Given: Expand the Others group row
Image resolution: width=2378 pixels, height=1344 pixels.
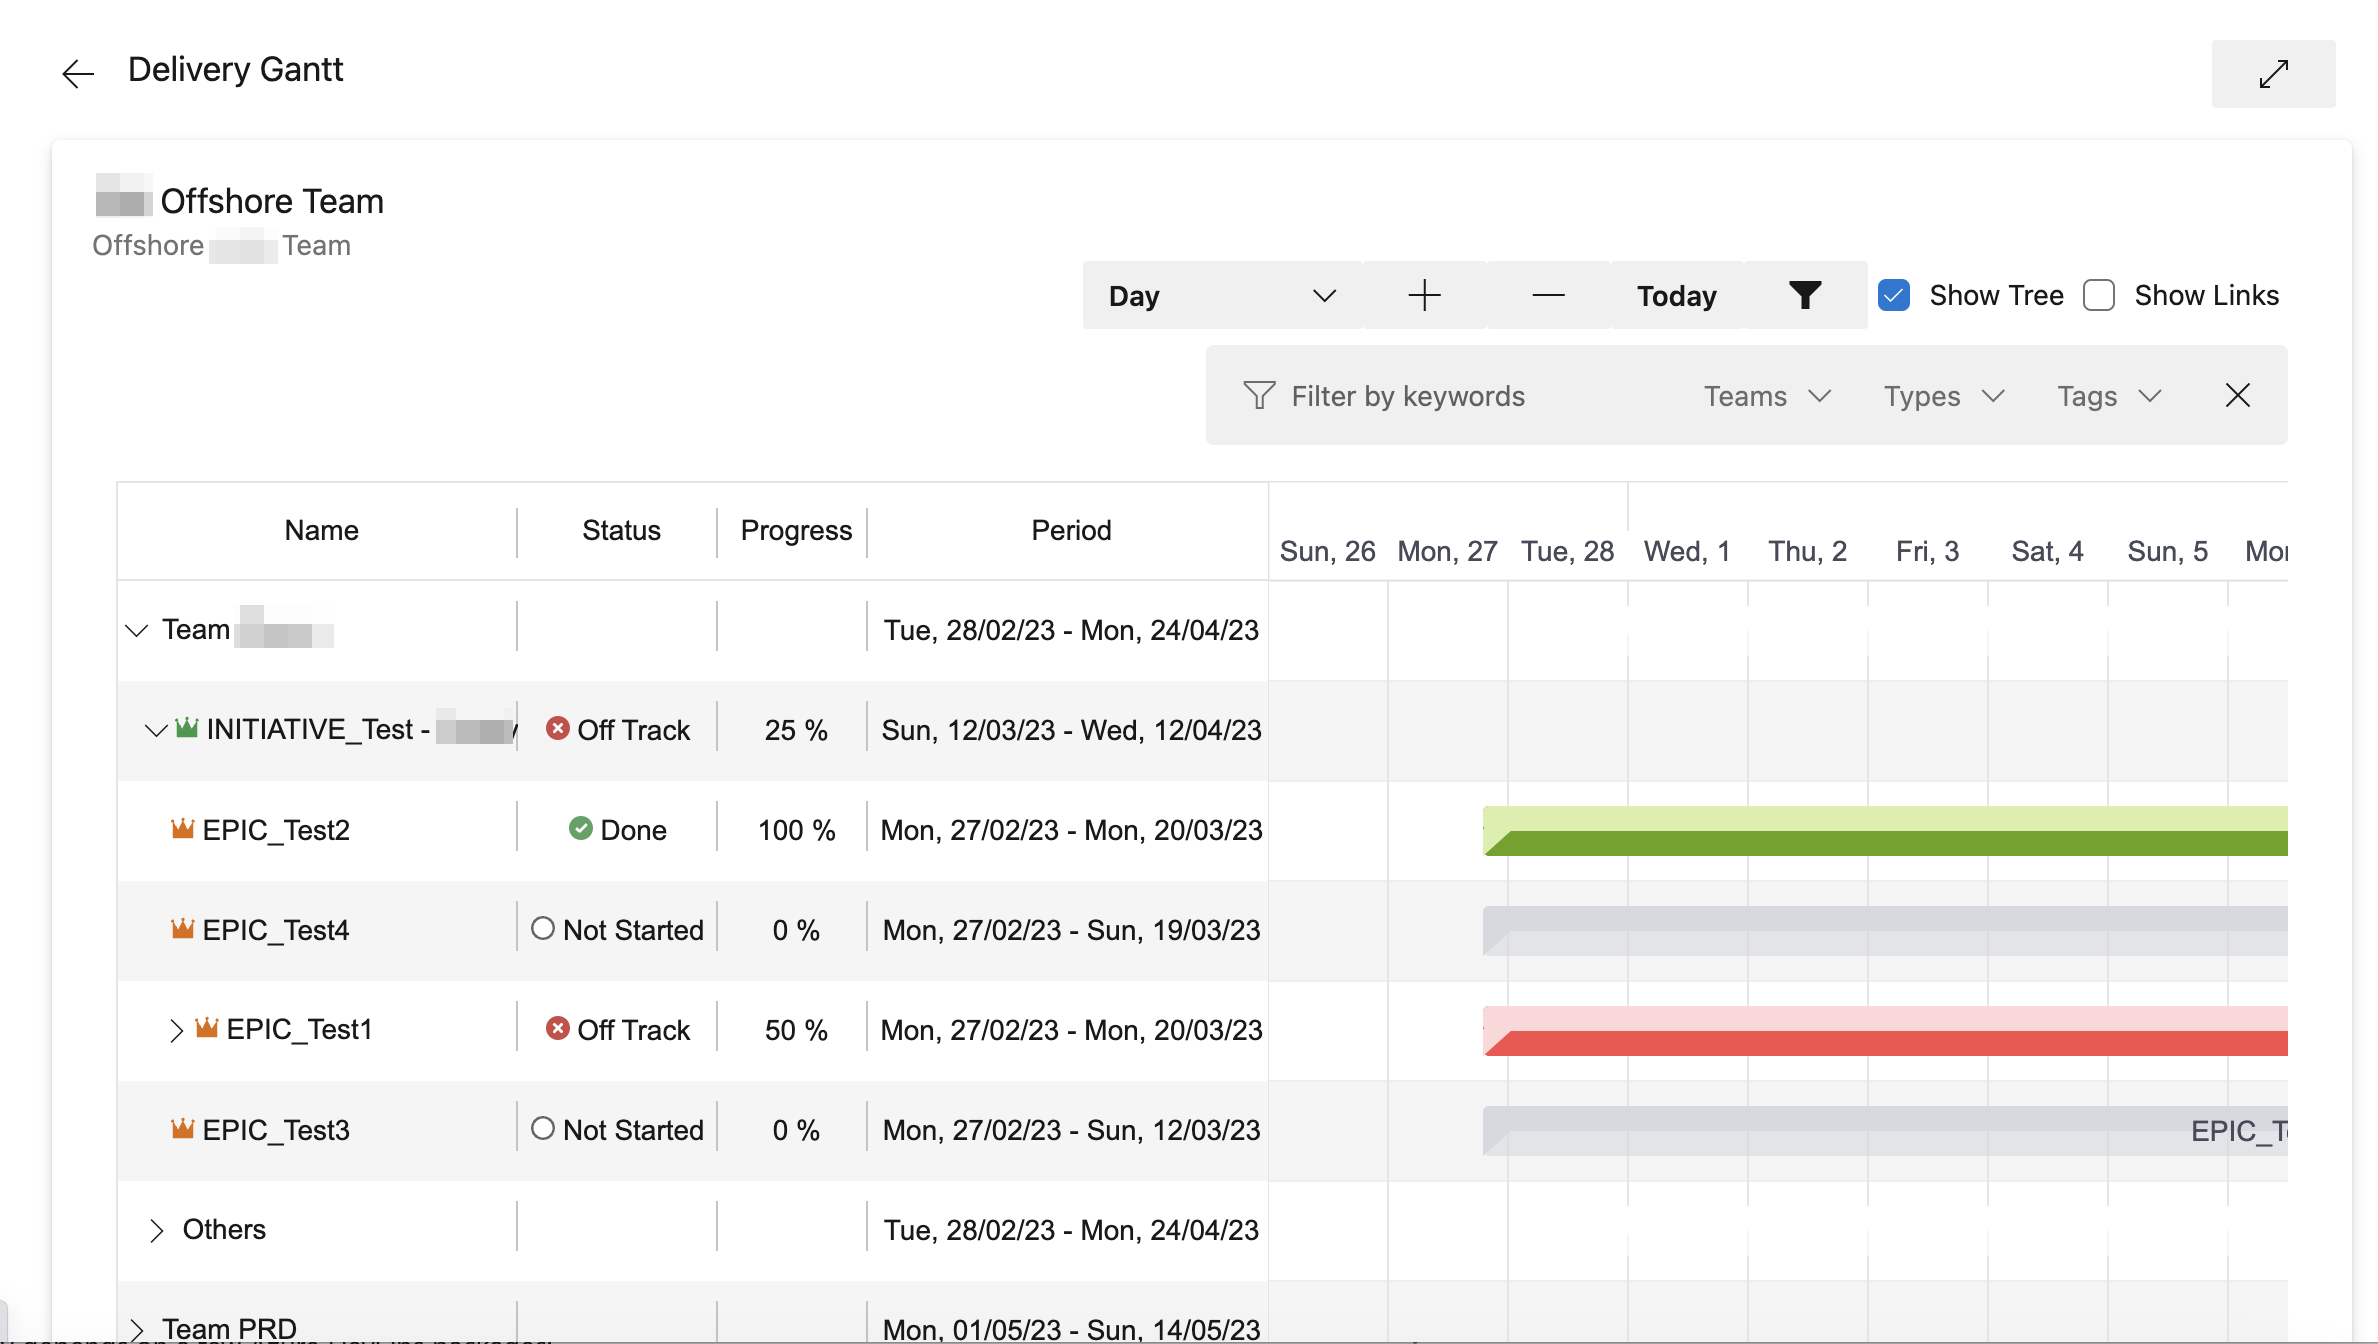Looking at the screenshot, I should [x=157, y=1230].
